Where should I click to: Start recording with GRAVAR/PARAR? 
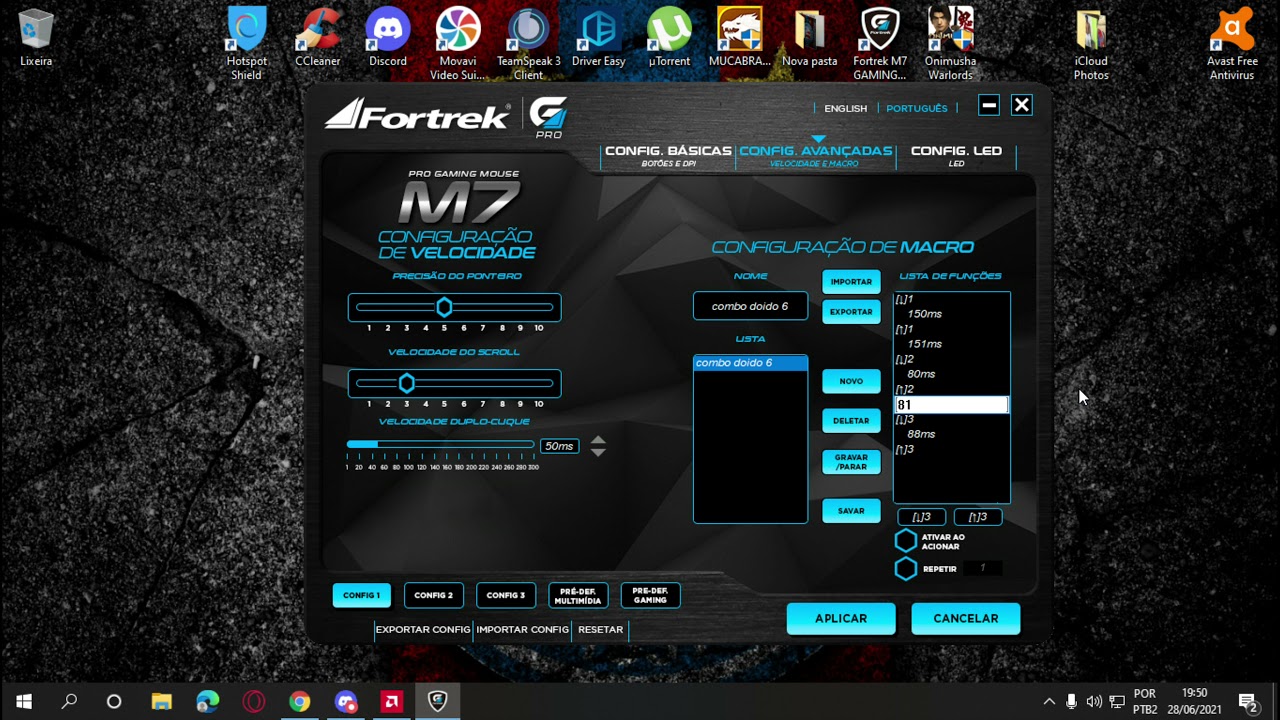coord(851,462)
